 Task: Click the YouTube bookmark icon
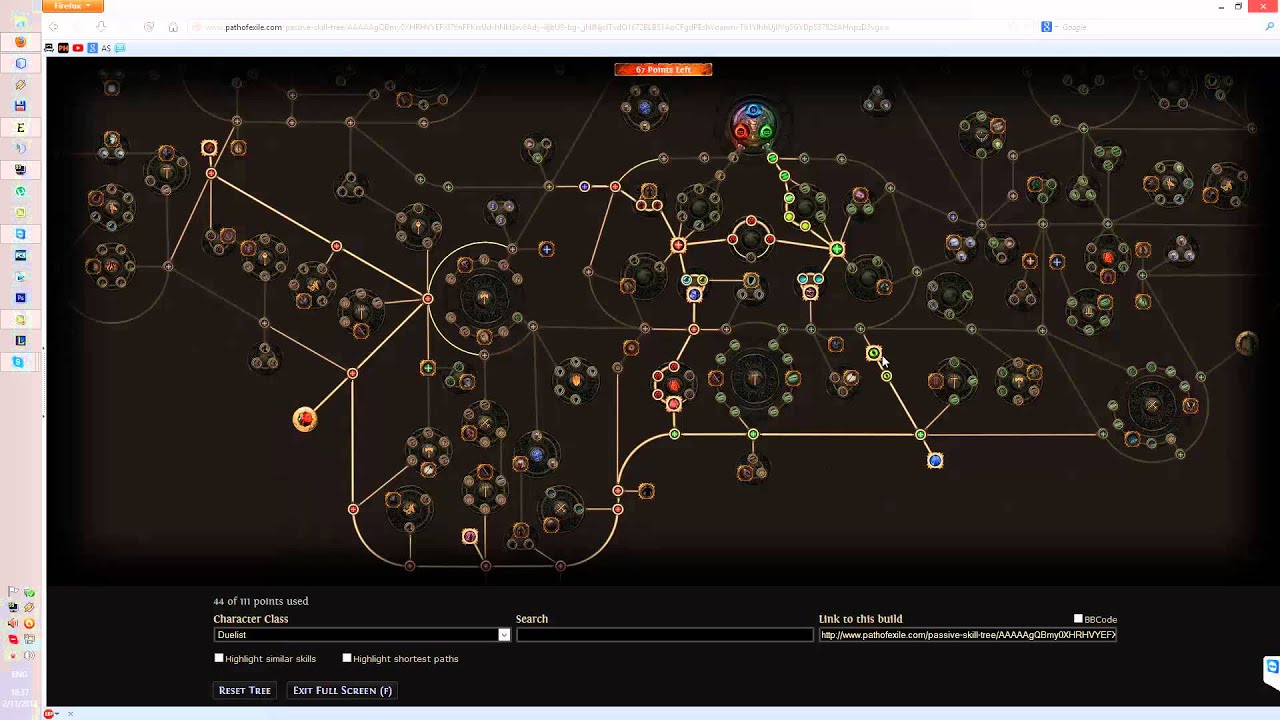[x=77, y=48]
